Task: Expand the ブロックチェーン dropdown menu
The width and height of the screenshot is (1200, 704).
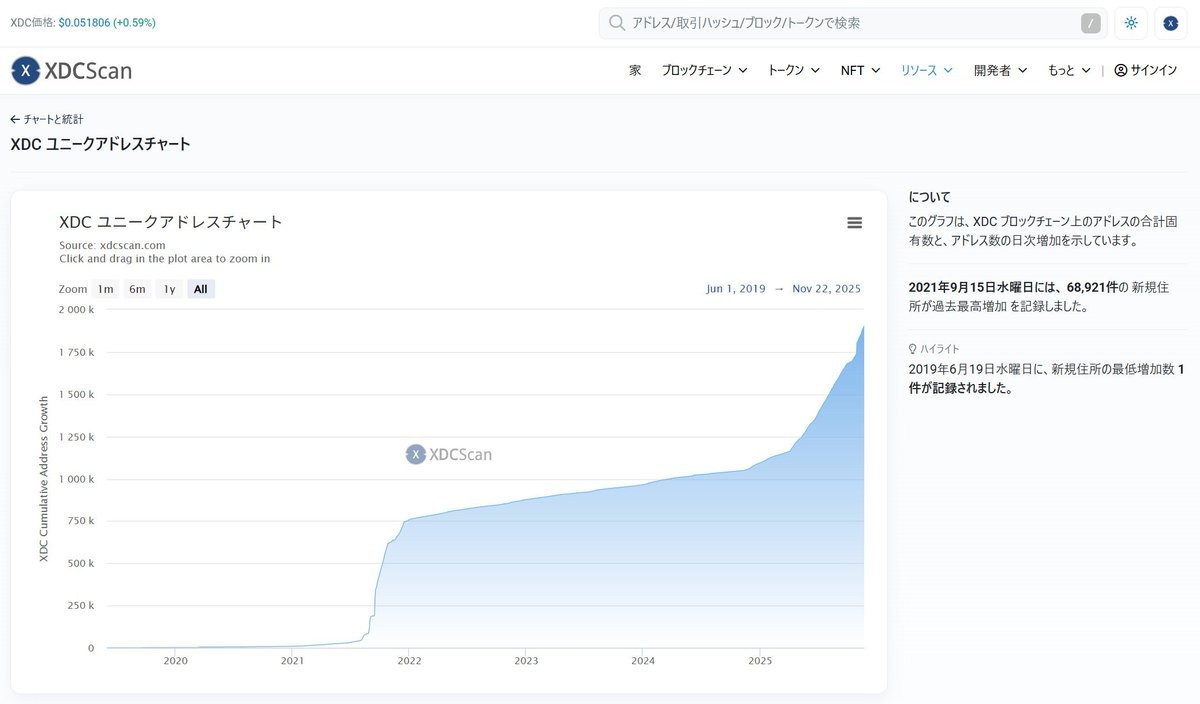Action: [704, 71]
